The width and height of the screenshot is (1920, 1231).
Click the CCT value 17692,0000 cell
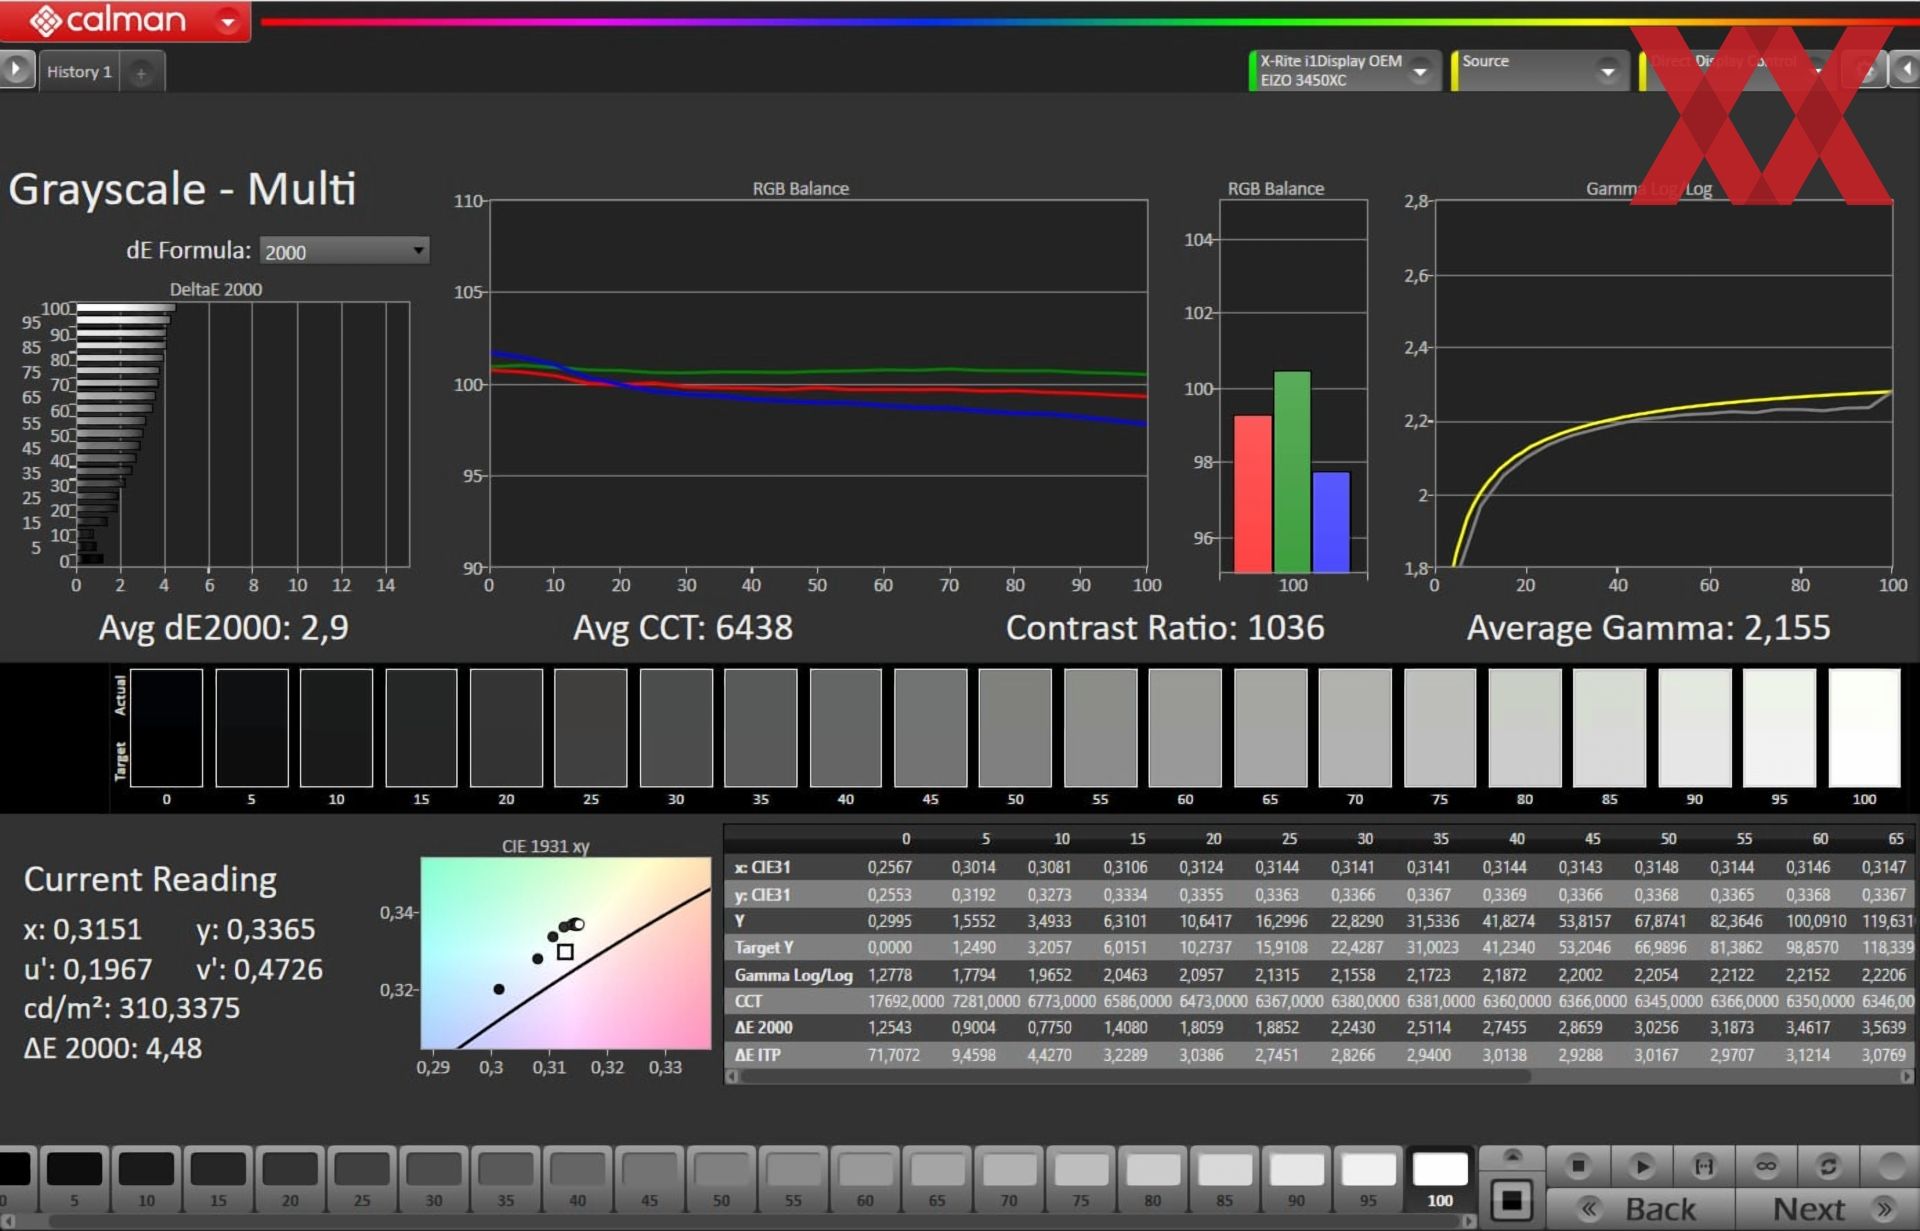click(905, 1001)
